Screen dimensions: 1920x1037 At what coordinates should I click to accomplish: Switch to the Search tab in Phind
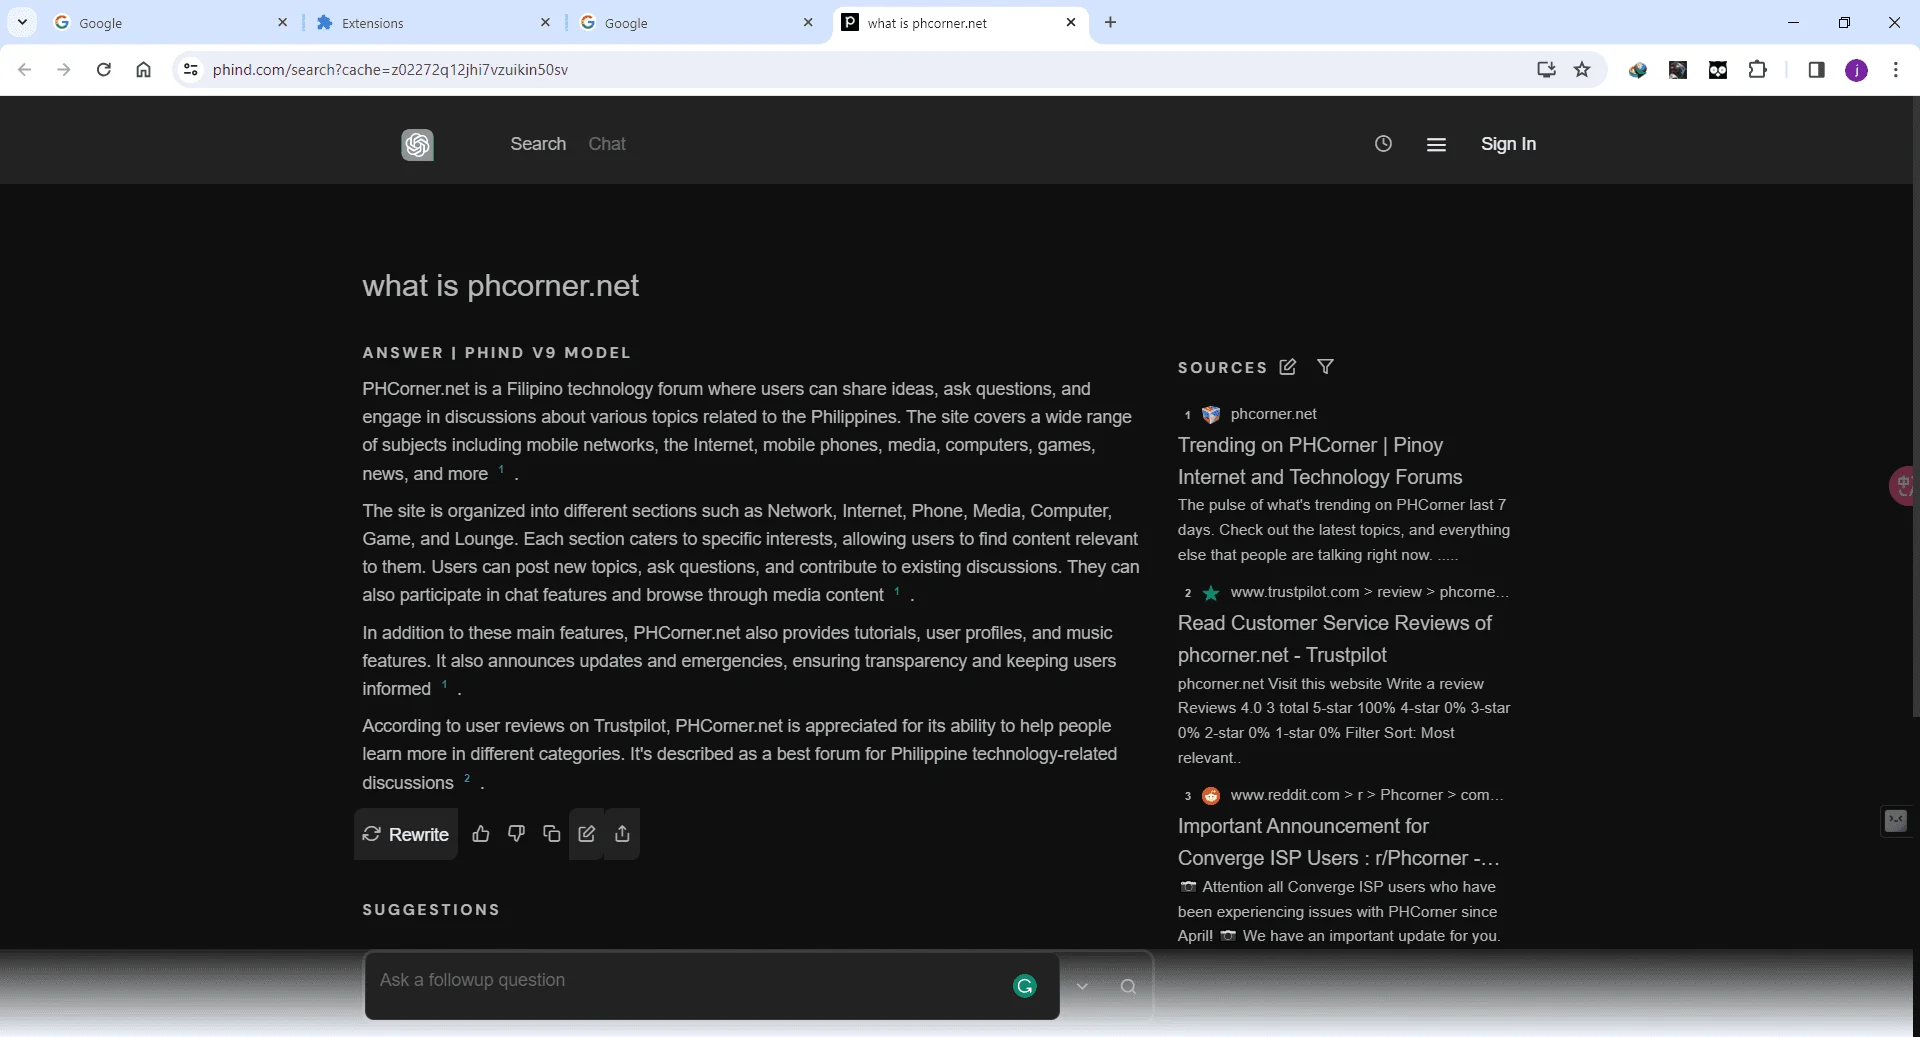coord(538,144)
